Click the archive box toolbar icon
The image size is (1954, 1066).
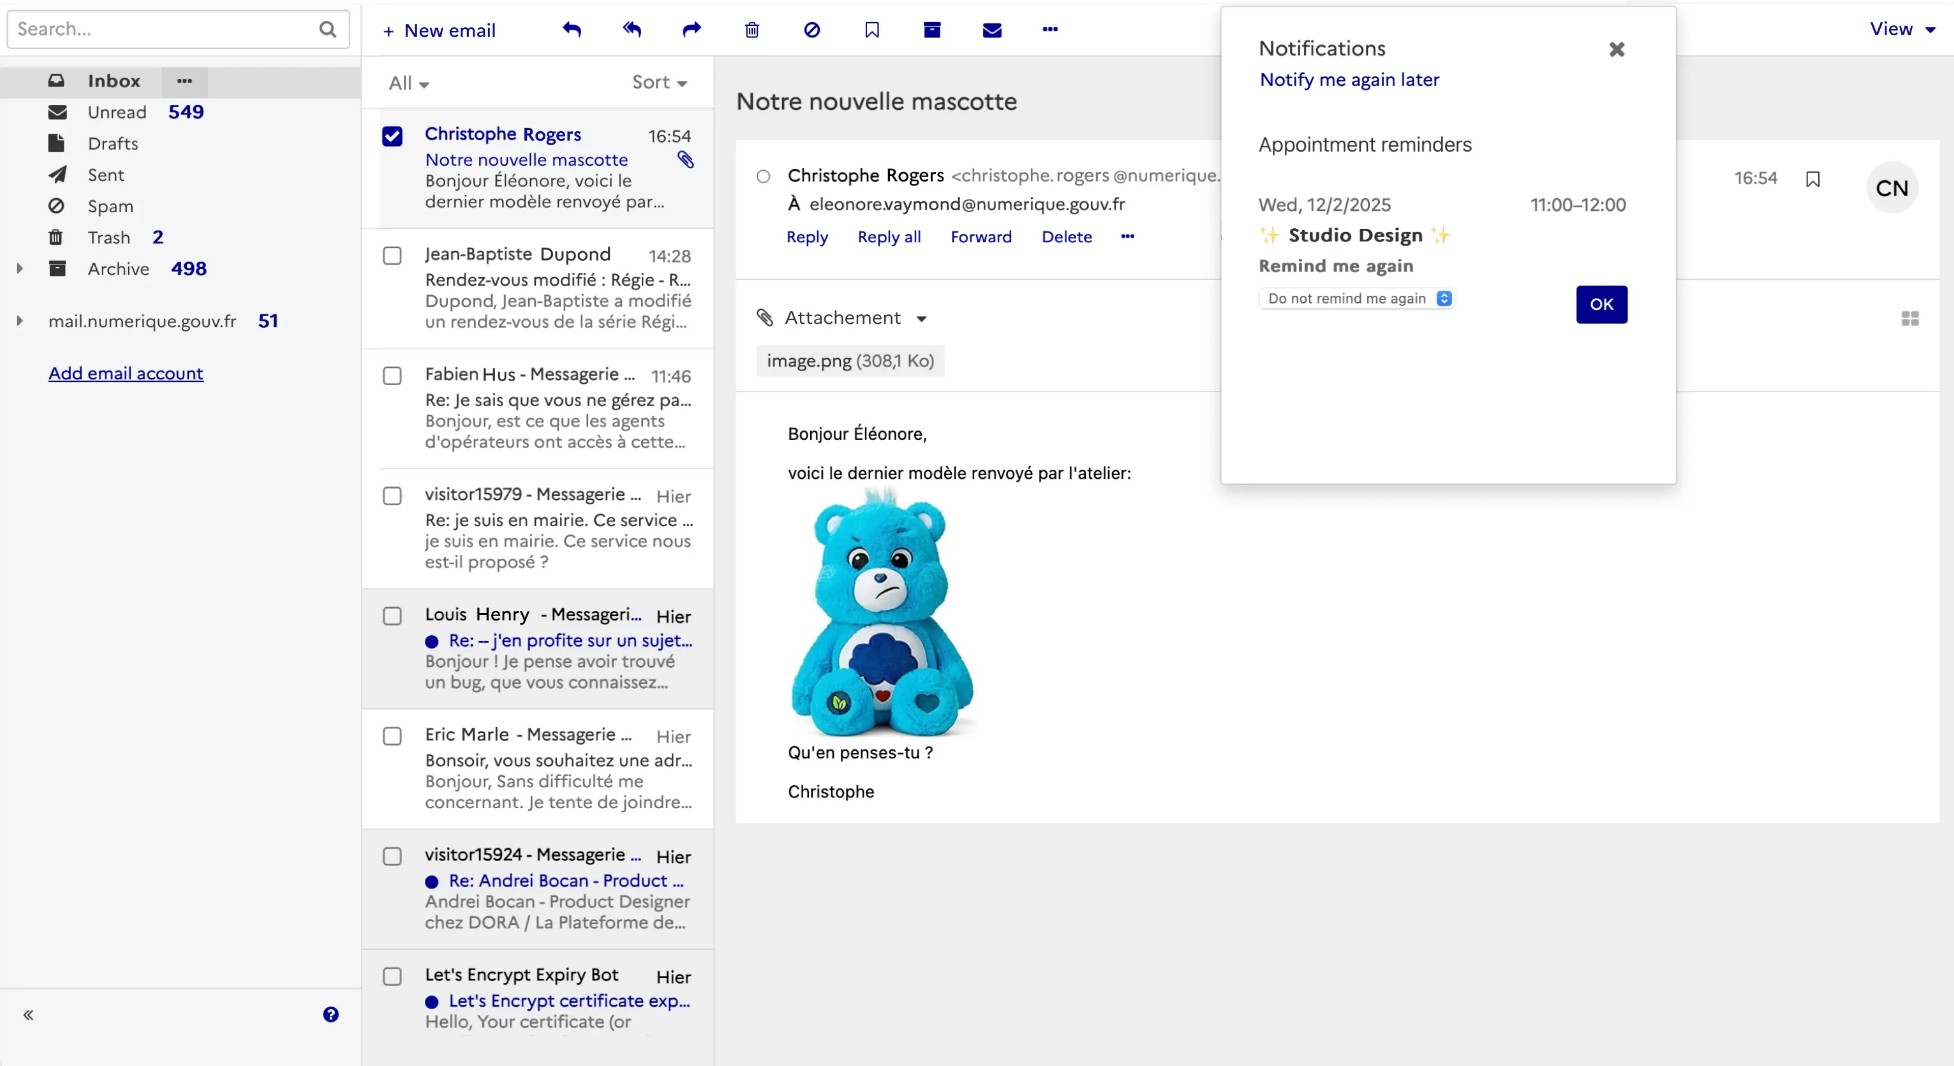pos(932,30)
